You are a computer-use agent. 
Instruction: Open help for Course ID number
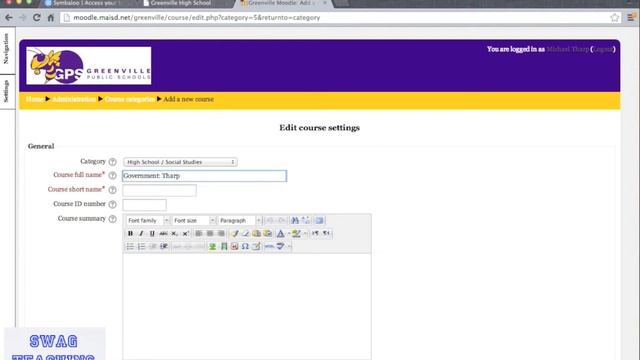(x=113, y=204)
